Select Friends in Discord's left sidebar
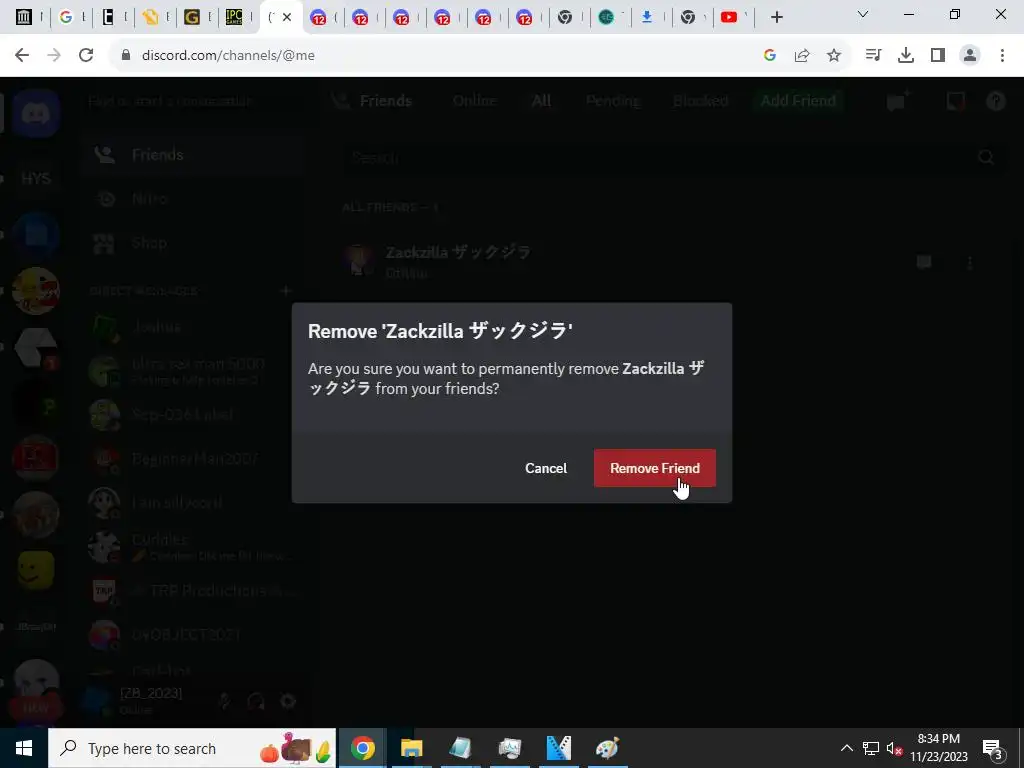The width and height of the screenshot is (1024, 768). (193, 155)
